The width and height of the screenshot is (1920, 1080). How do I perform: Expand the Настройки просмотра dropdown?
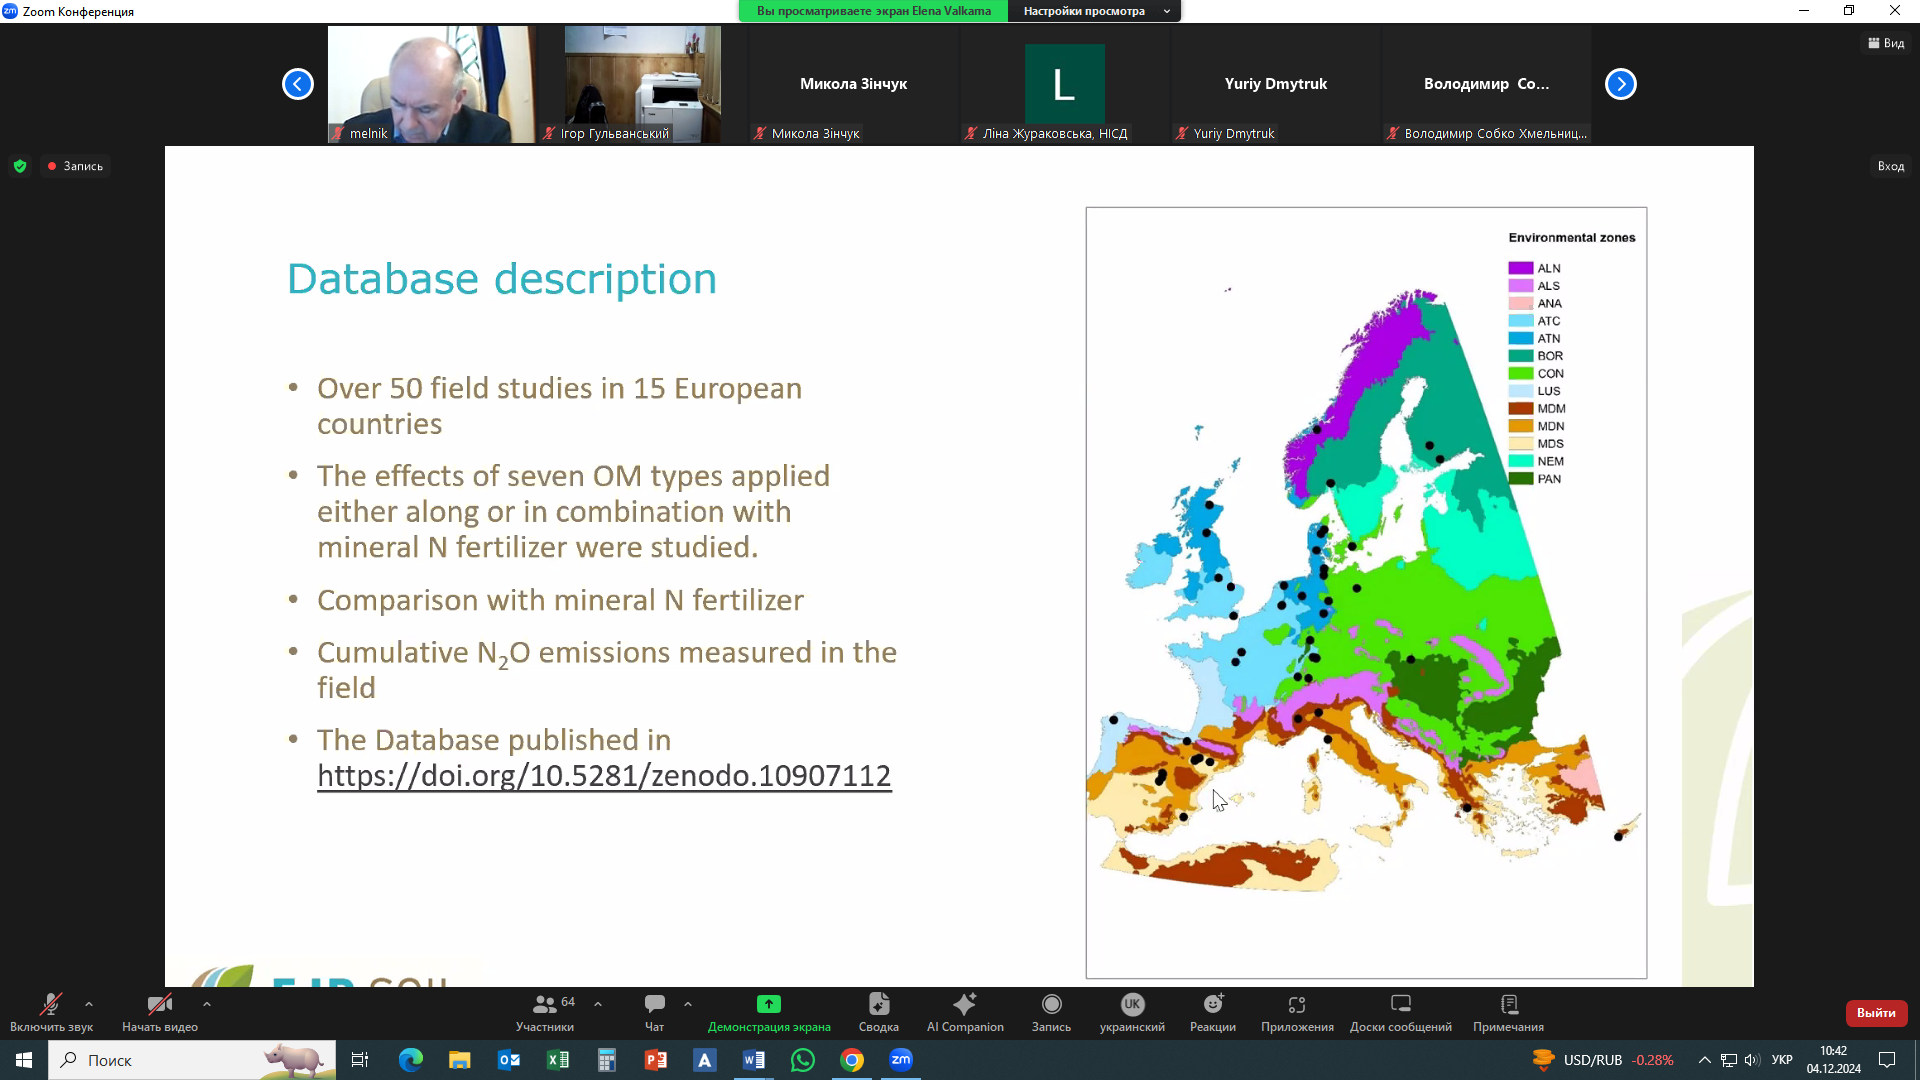click(1094, 11)
